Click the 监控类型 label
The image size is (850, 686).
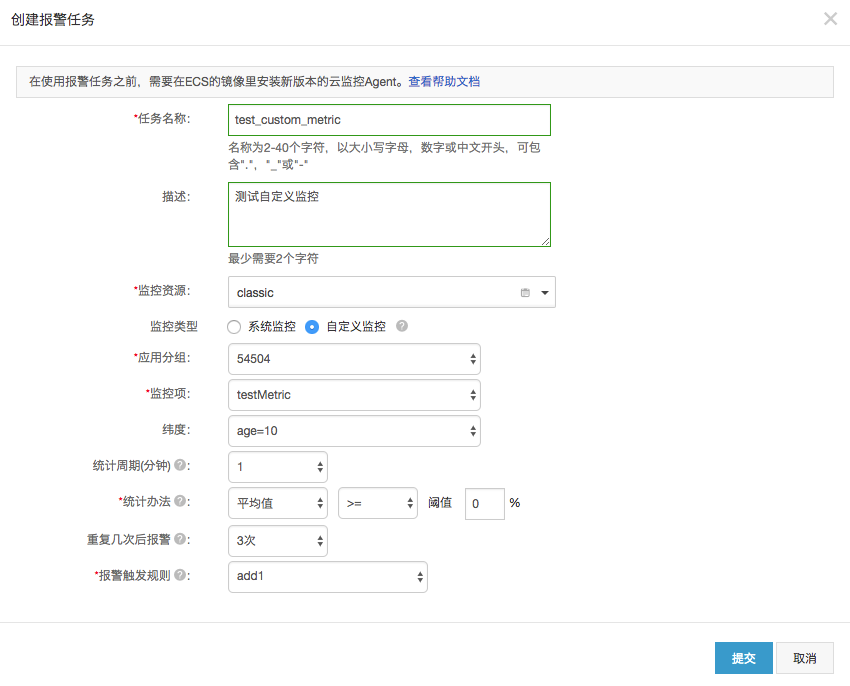[174, 326]
